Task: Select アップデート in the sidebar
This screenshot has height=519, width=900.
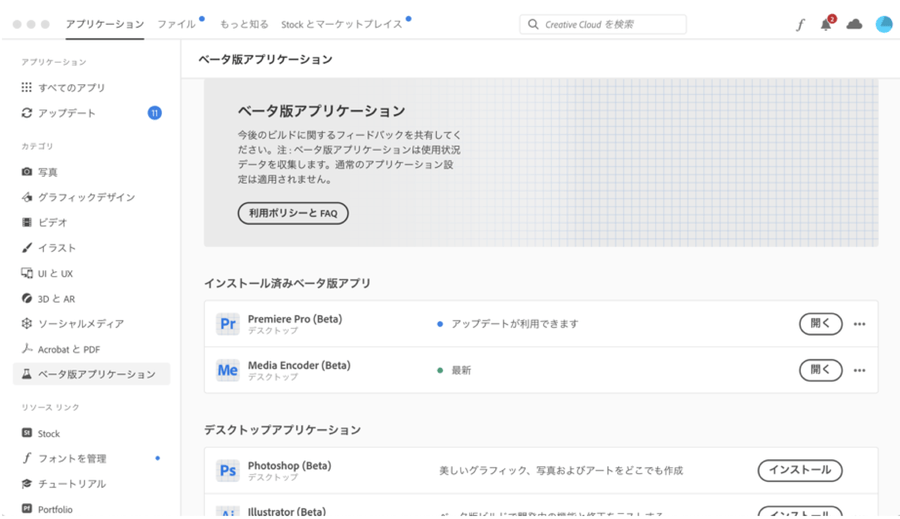Action: click(x=67, y=113)
